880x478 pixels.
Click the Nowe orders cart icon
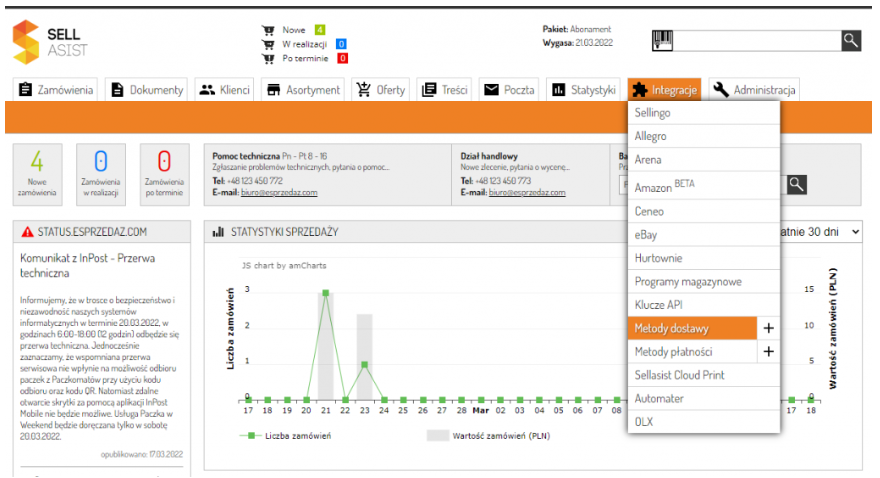coord(268,30)
